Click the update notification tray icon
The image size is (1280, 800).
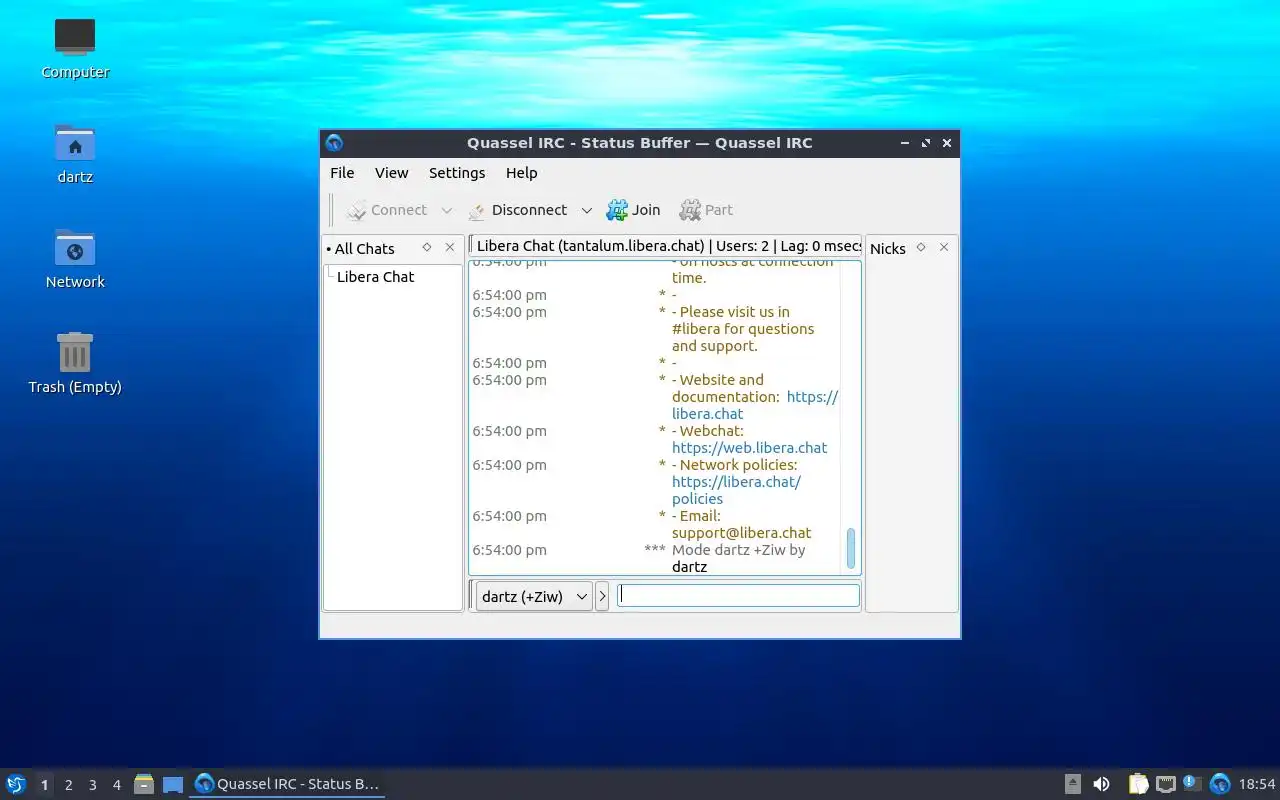[x=1192, y=783]
